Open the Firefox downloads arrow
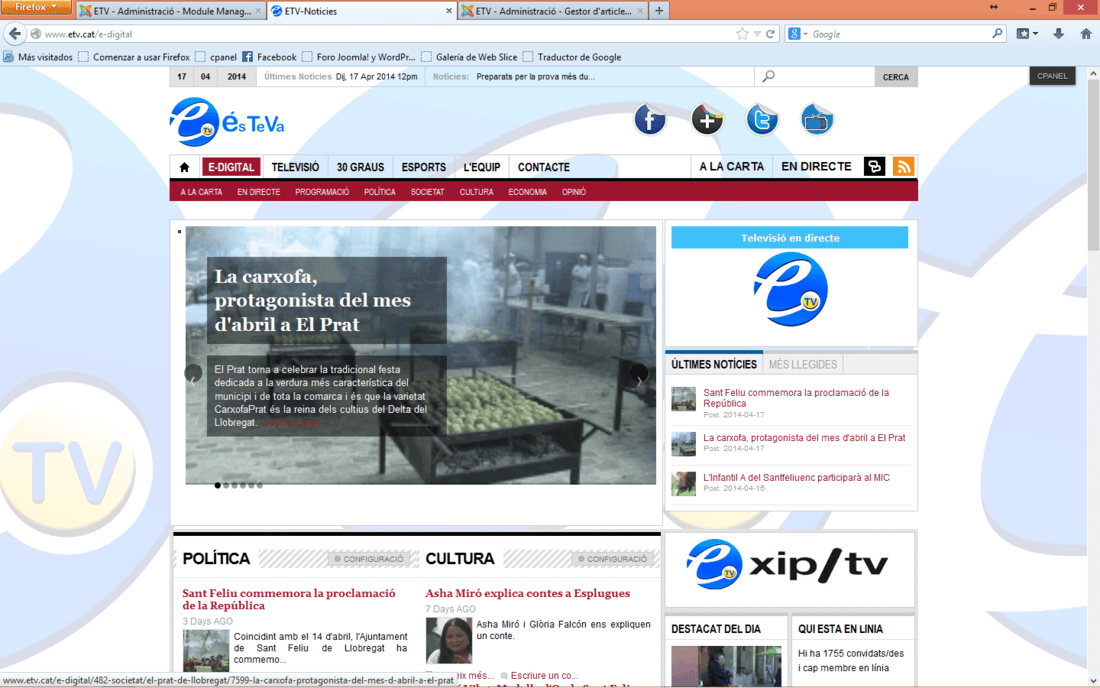Screen dimensions: 1100x688 pos(1059,34)
